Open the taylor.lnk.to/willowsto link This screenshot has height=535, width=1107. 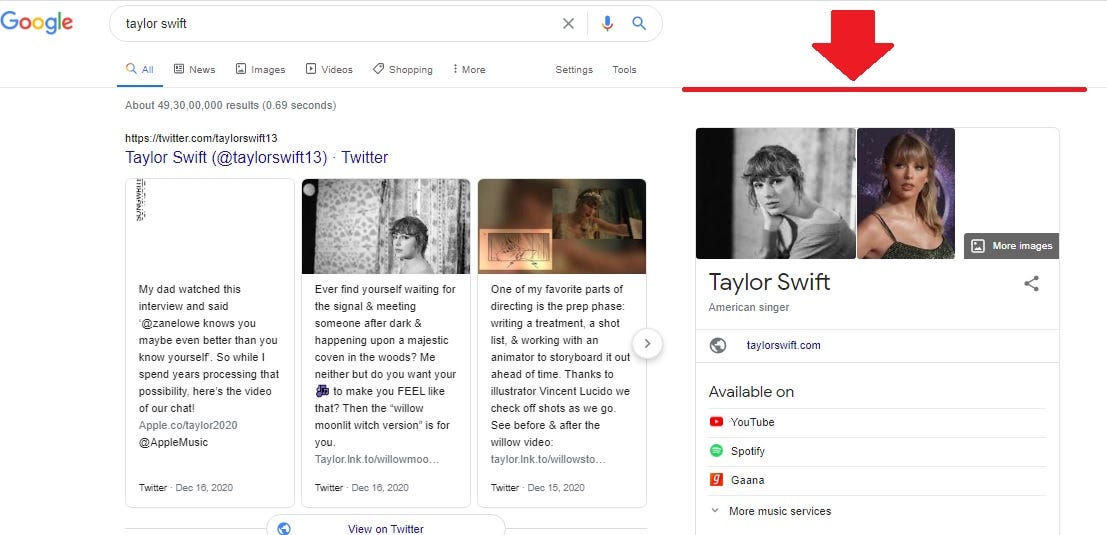(549, 459)
